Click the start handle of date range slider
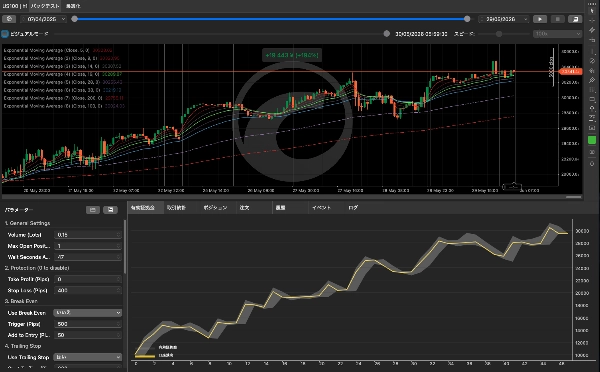Viewport: 600px width, 372px height. click(x=75, y=19)
